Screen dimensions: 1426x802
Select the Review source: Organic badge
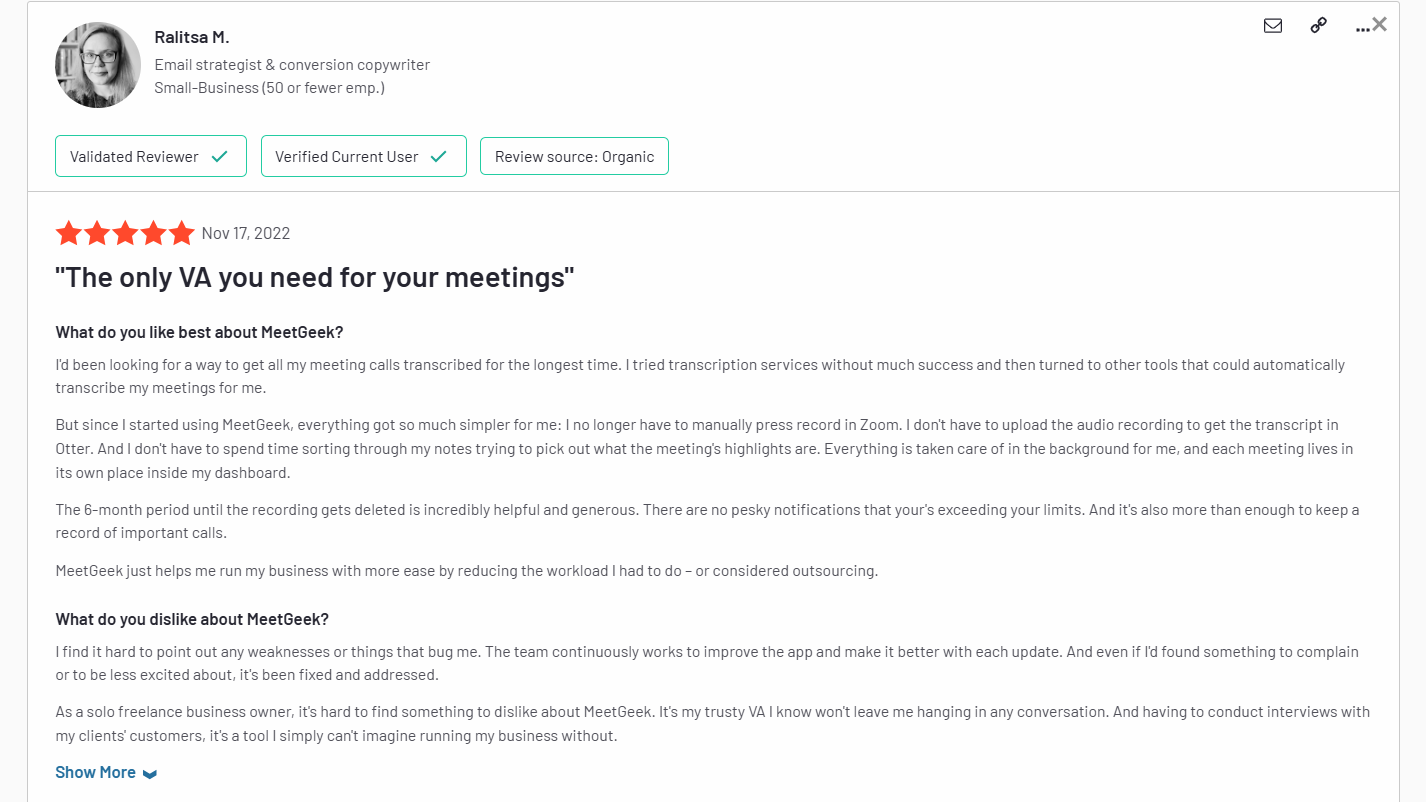tap(574, 156)
